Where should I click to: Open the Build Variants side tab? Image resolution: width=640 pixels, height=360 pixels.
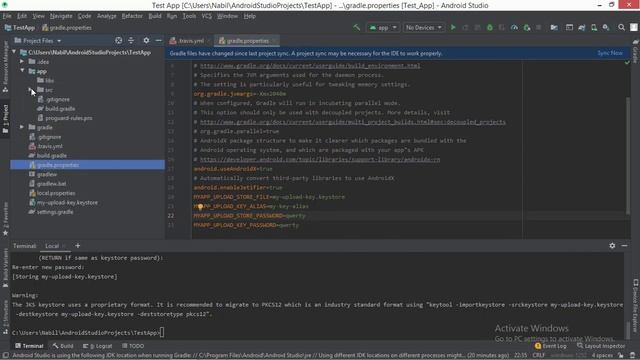(5, 267)
